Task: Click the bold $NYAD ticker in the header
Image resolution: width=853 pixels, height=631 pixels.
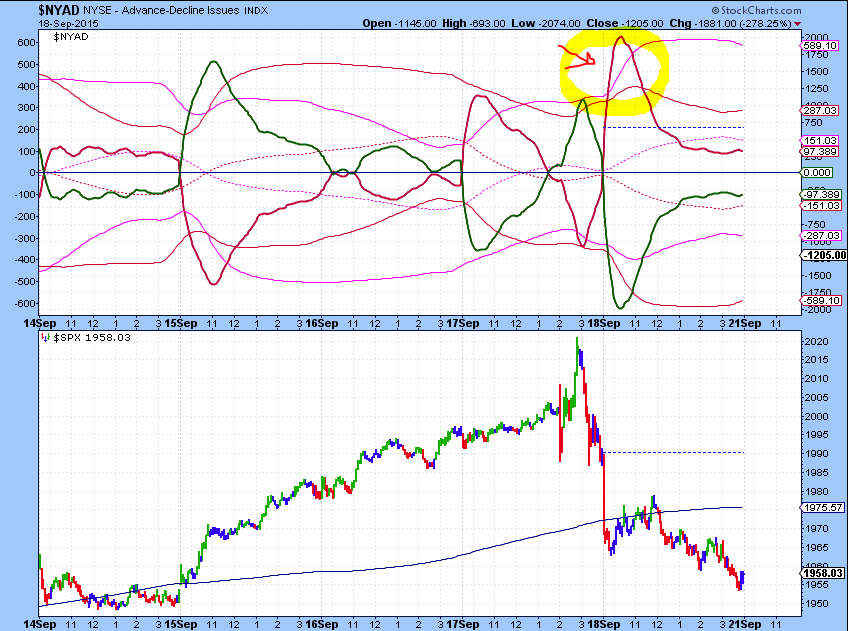Action: click(59, 10)
